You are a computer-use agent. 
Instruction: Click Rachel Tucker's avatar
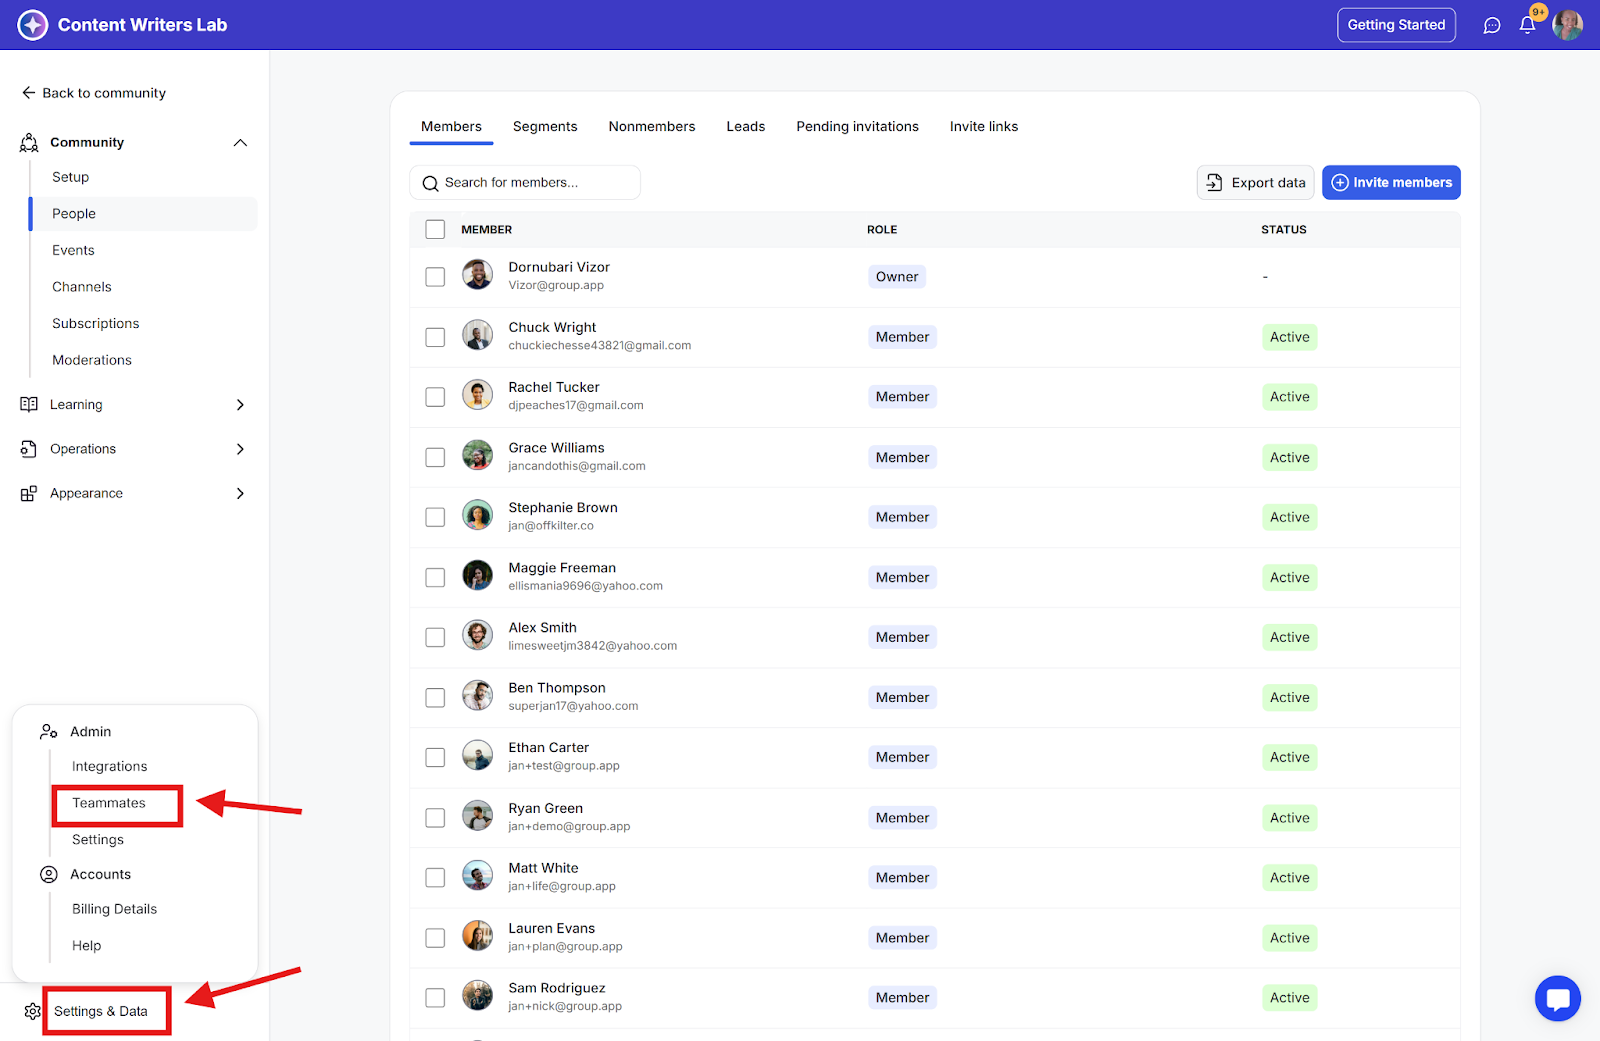tap(478, 394)
